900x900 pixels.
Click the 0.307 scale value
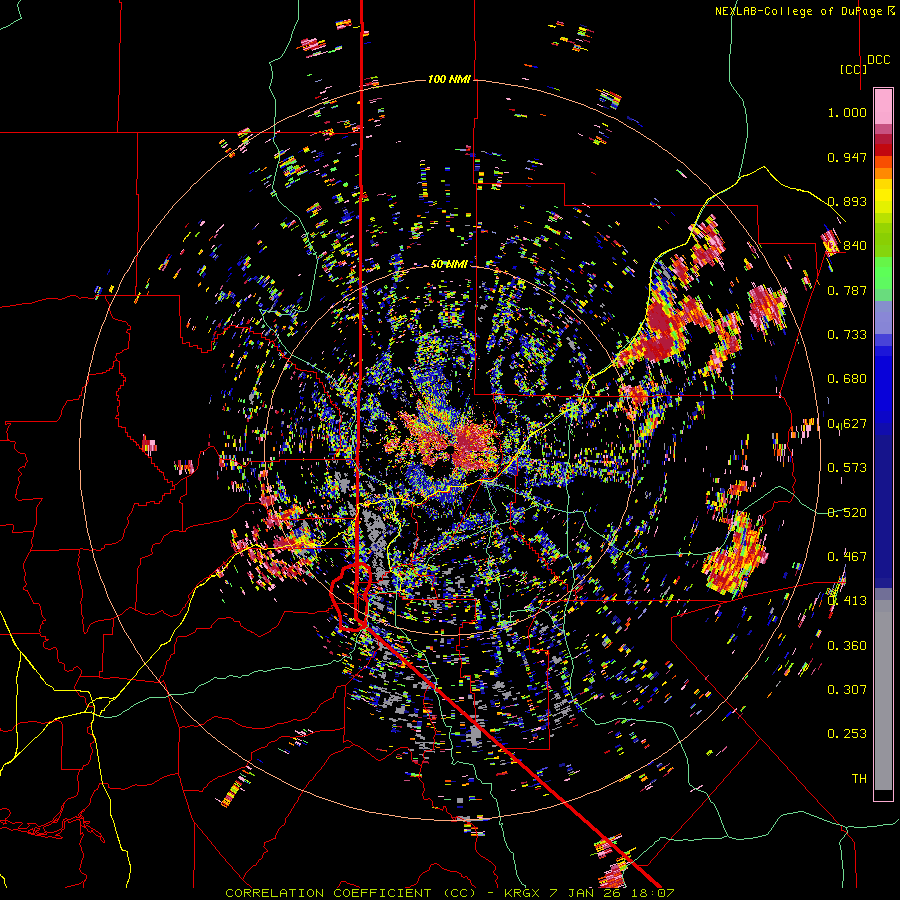847,690
